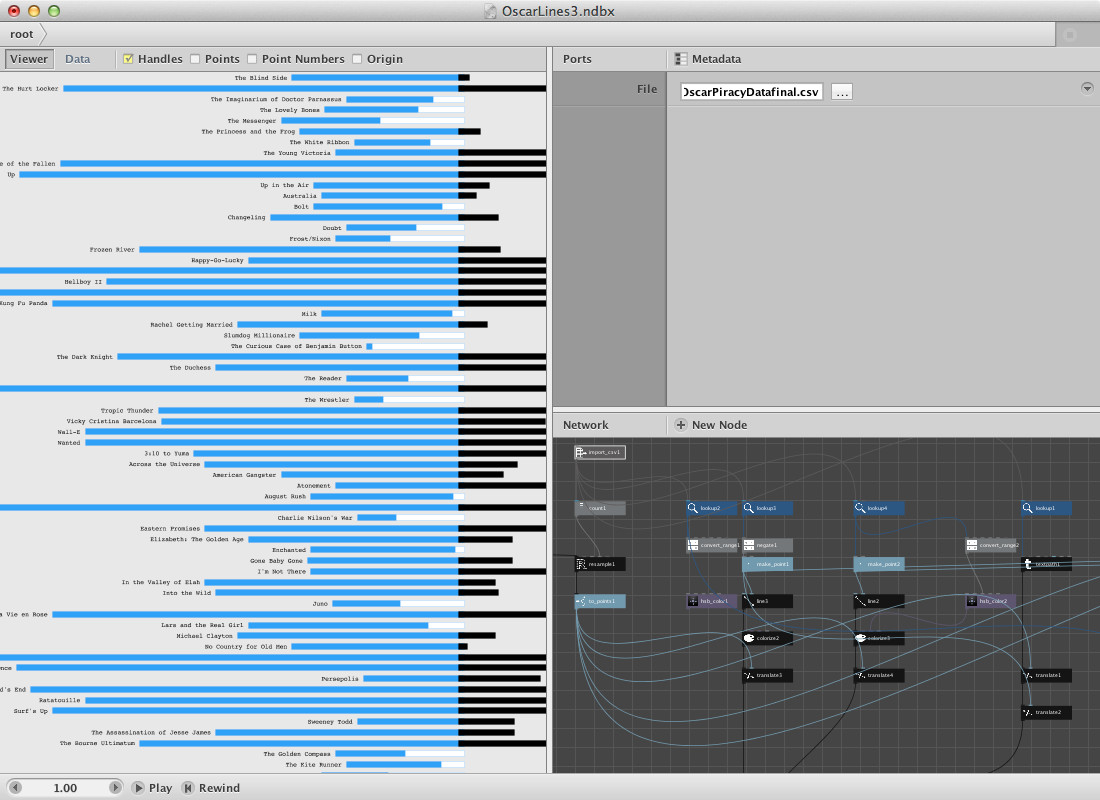Click the Metadata table icon
The width and height of the screenshot is (1100, 800).
(680, 59)
